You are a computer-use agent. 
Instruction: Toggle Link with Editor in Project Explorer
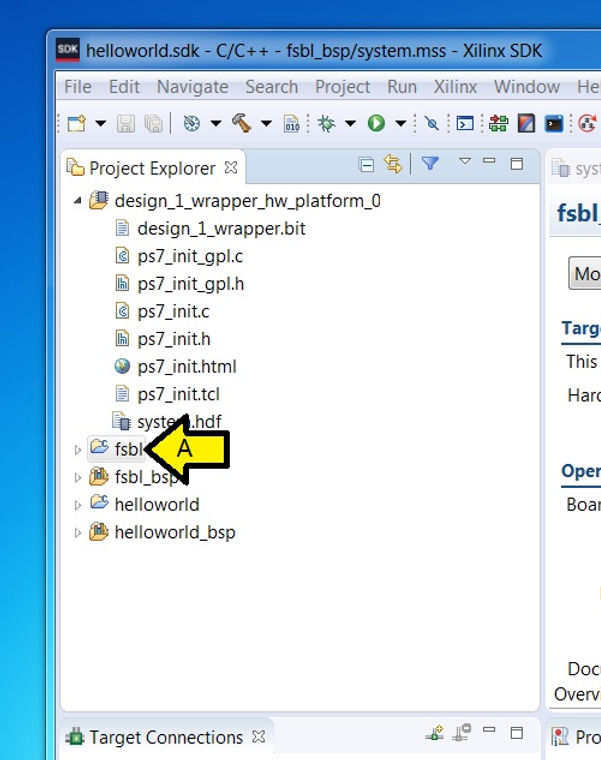393,165
